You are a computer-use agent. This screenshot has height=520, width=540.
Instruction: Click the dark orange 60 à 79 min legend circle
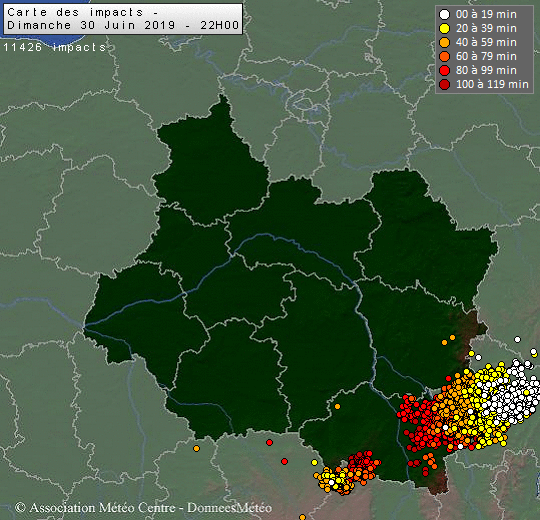point(445,56)
